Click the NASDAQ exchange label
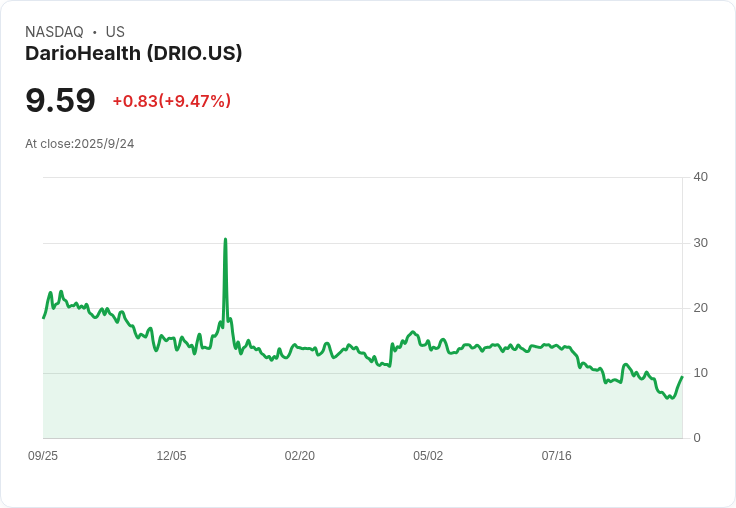 54,32
